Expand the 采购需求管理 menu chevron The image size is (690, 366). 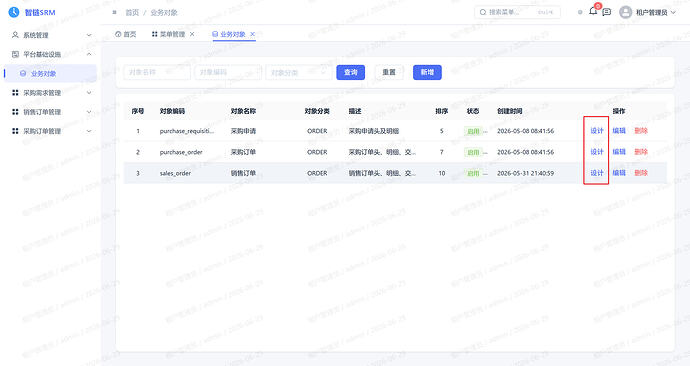89,92
